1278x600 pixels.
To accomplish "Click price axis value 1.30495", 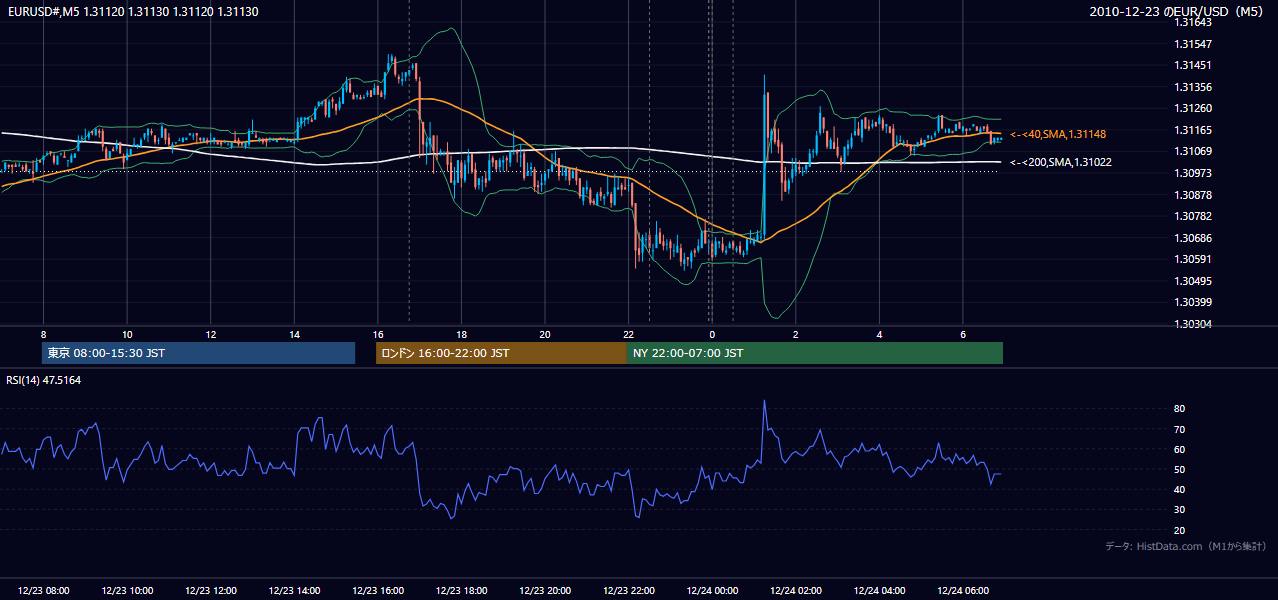I will 1193,281.
